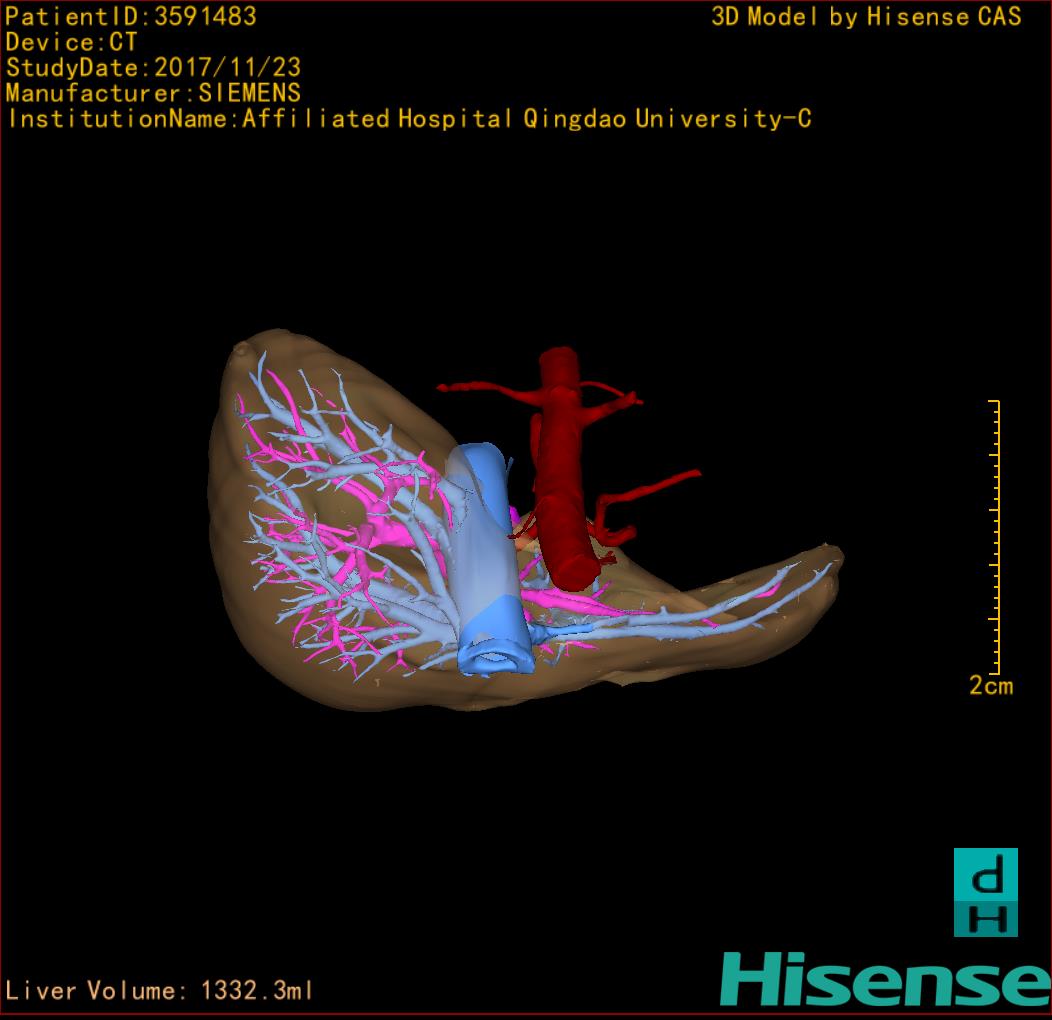The image size is (1052, 1020).
Task: Click the Manufacturer:SIEMENS label
Action: click(x=153, y=93)
